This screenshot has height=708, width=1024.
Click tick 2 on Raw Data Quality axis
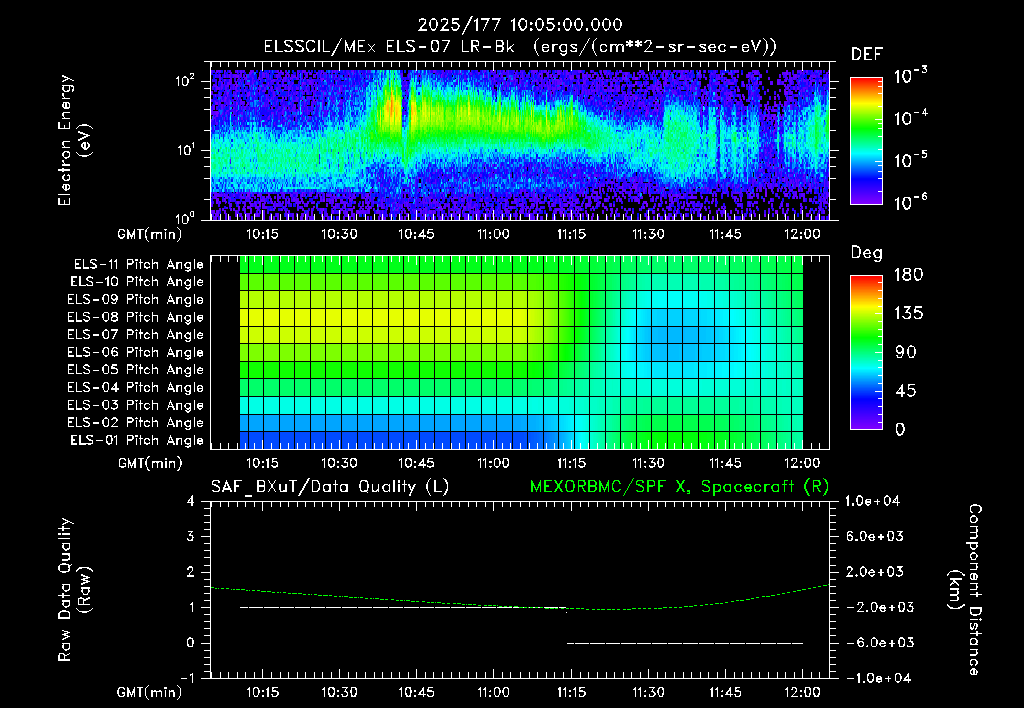[191, 571]
